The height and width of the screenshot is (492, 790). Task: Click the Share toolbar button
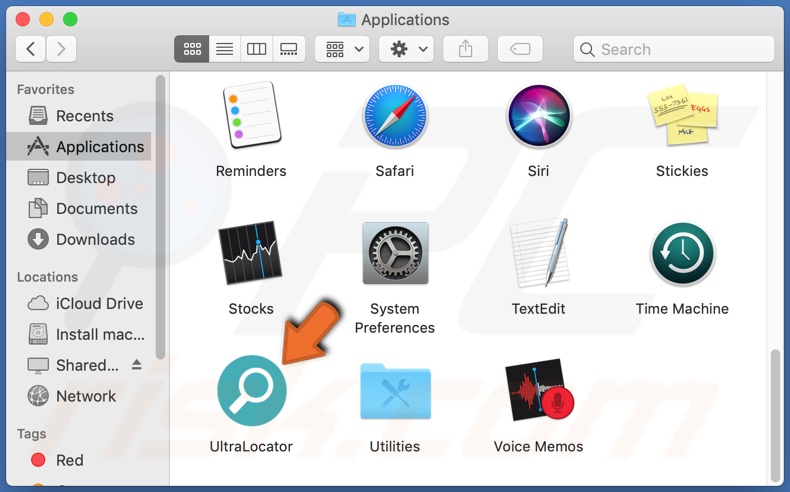tap(466, 49)
